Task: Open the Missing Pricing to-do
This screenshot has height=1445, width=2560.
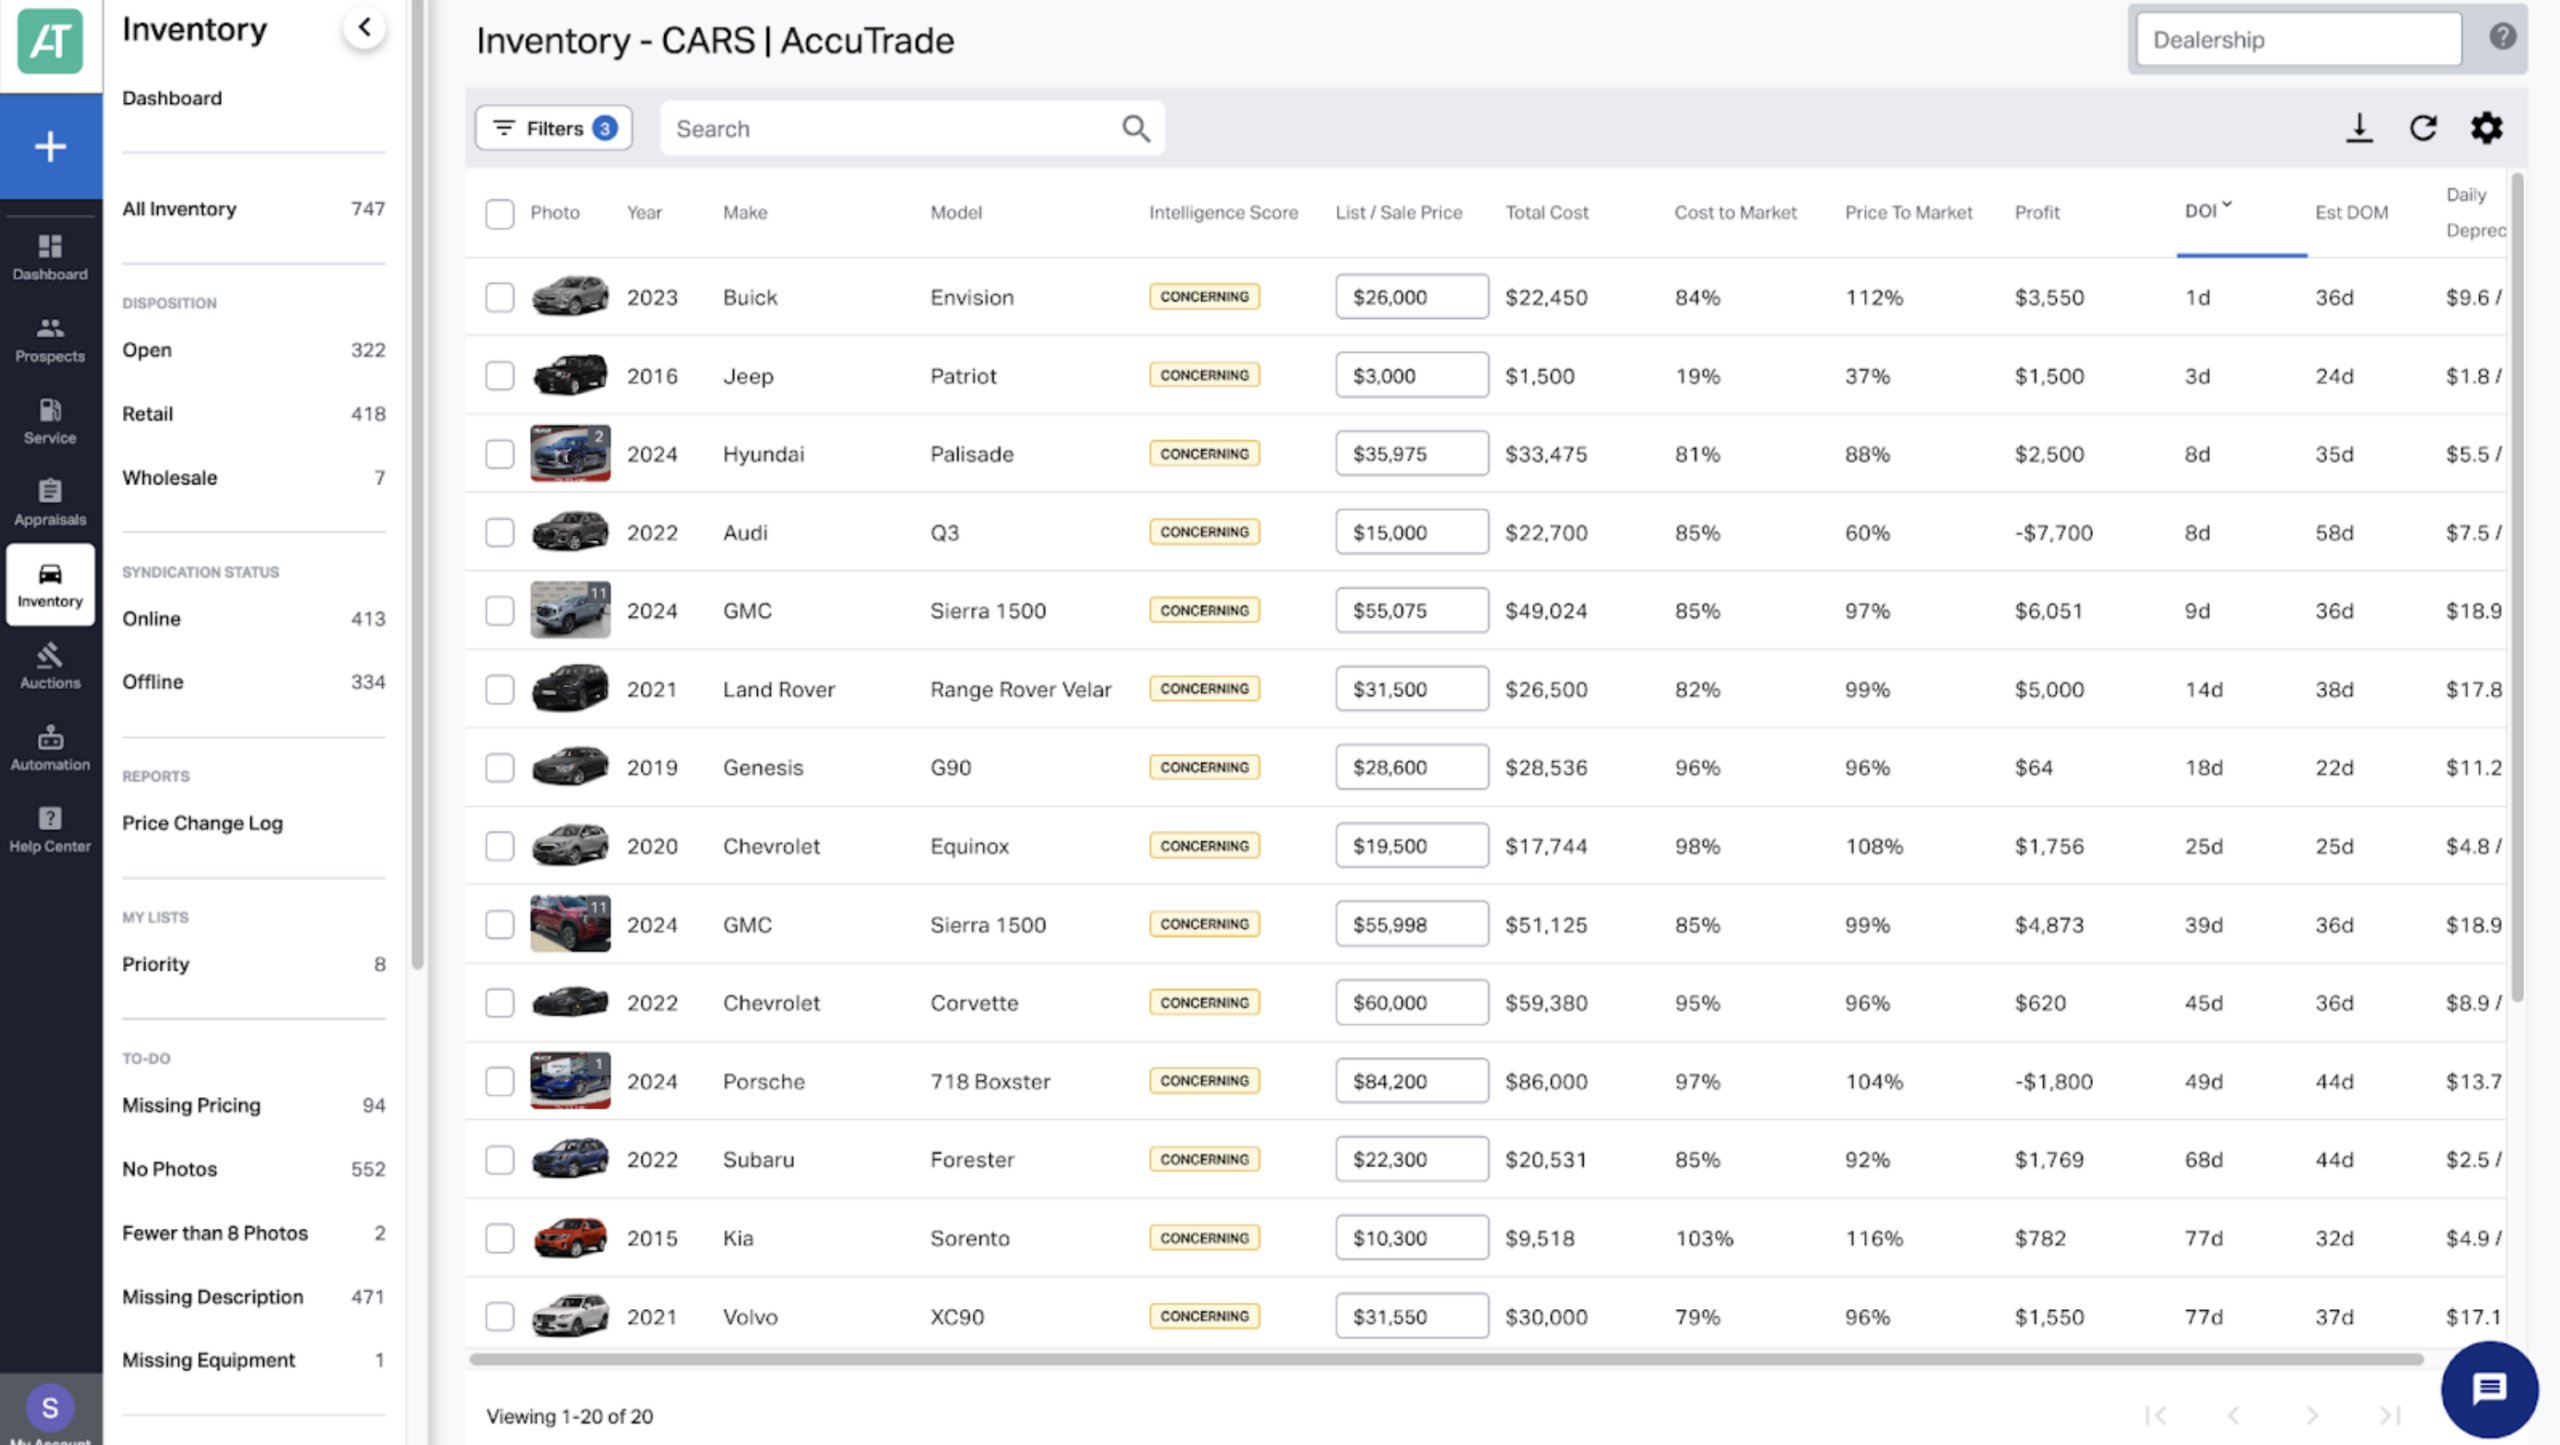Action: pos(253,1105)
